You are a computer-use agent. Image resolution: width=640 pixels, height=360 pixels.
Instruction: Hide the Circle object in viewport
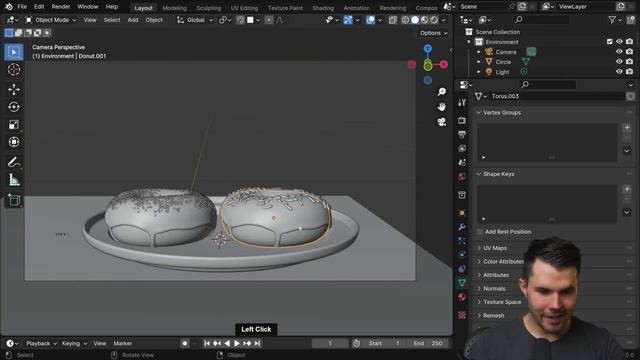click(x=619, y=62)
